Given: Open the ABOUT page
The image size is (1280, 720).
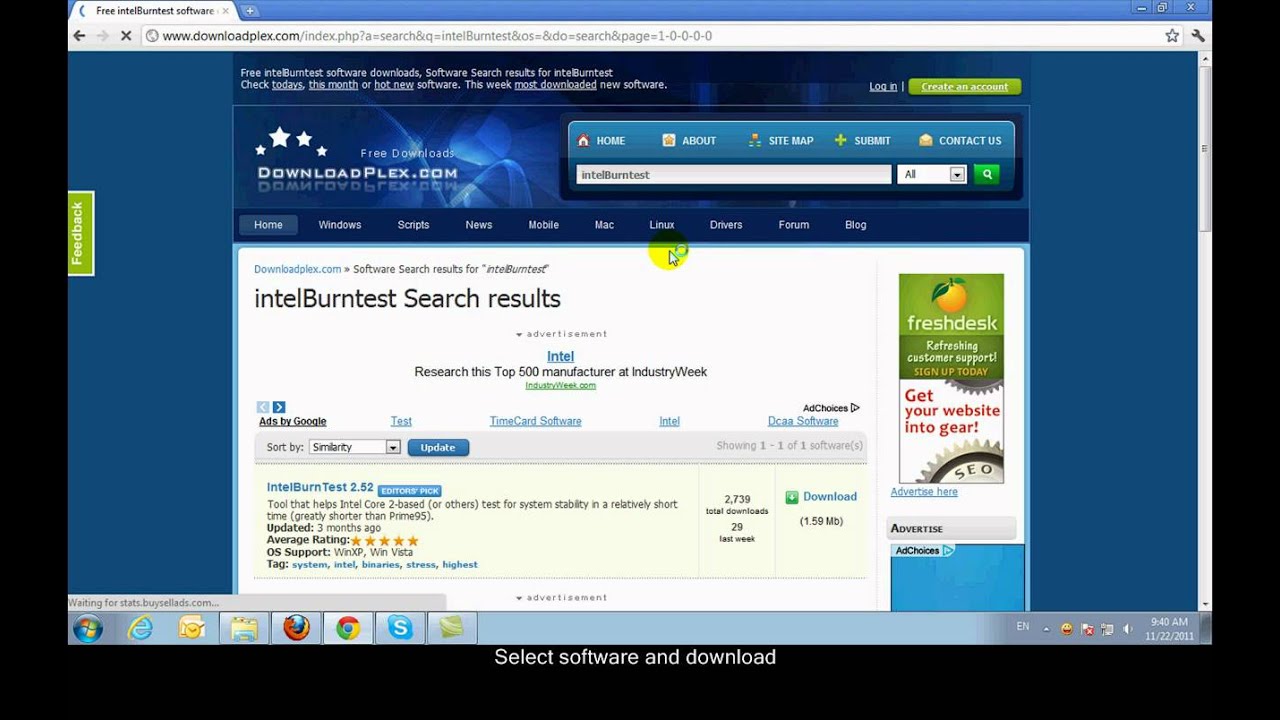Looking at the screenshot, I should (689, 141).
